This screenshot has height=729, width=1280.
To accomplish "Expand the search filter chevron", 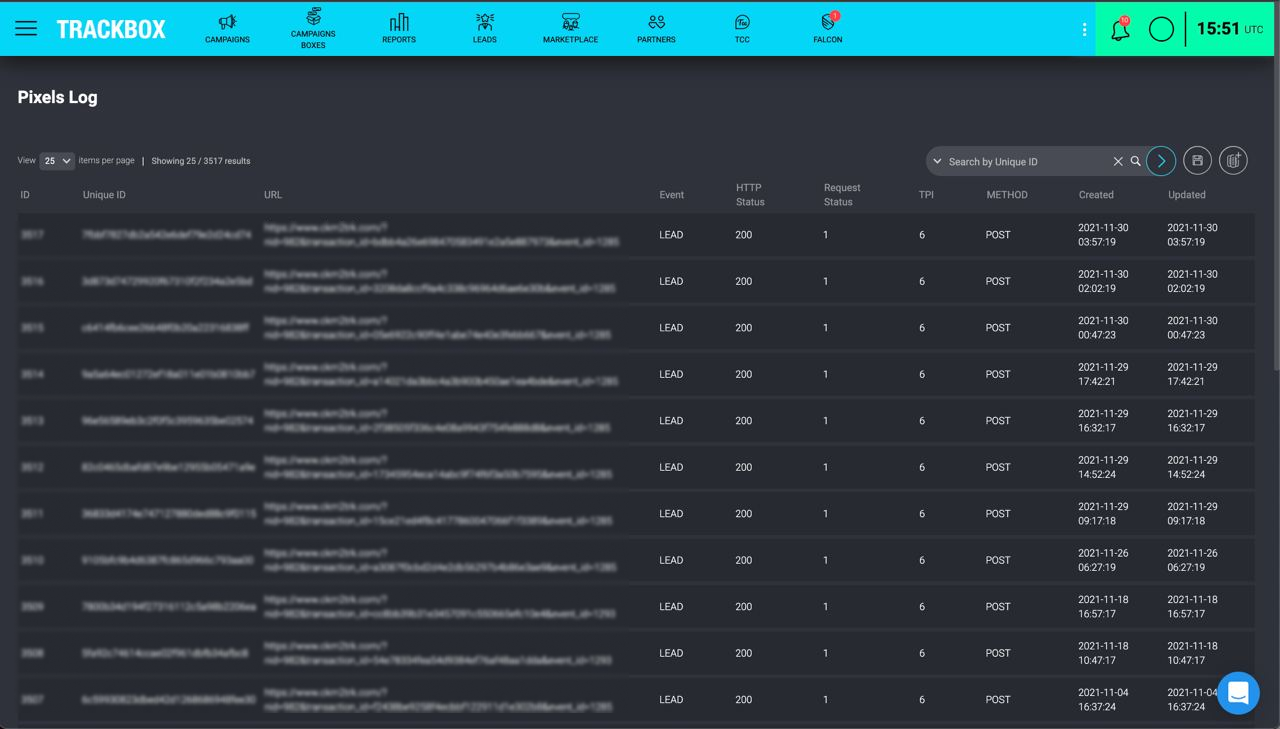I will click(937, 161).
